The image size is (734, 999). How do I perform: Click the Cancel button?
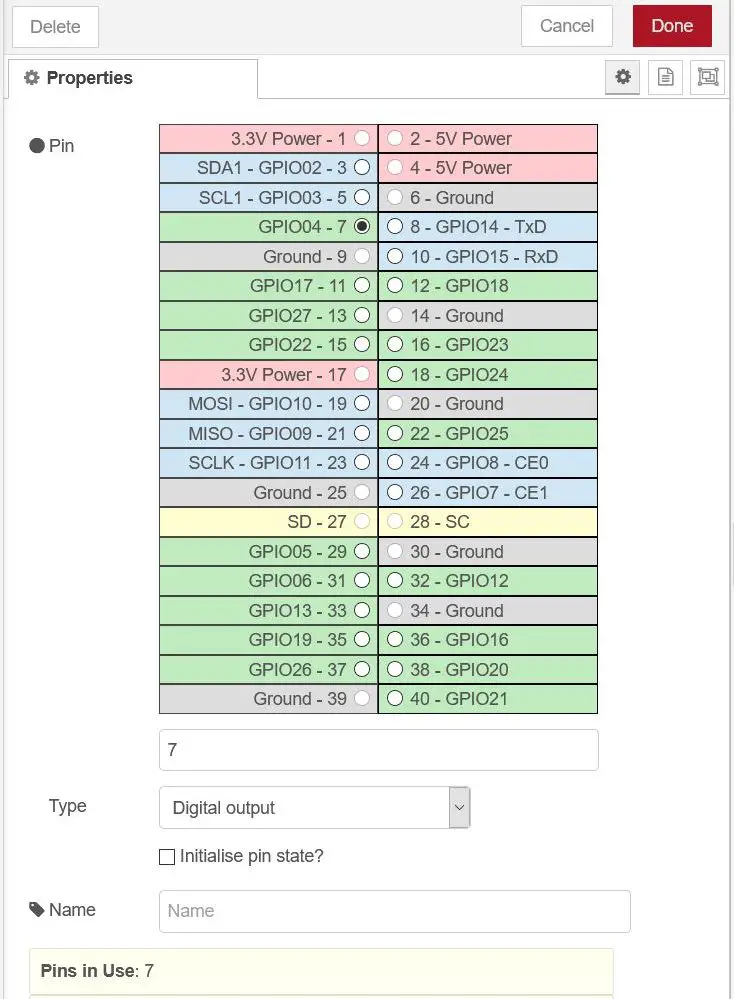(x=566, y=26)
